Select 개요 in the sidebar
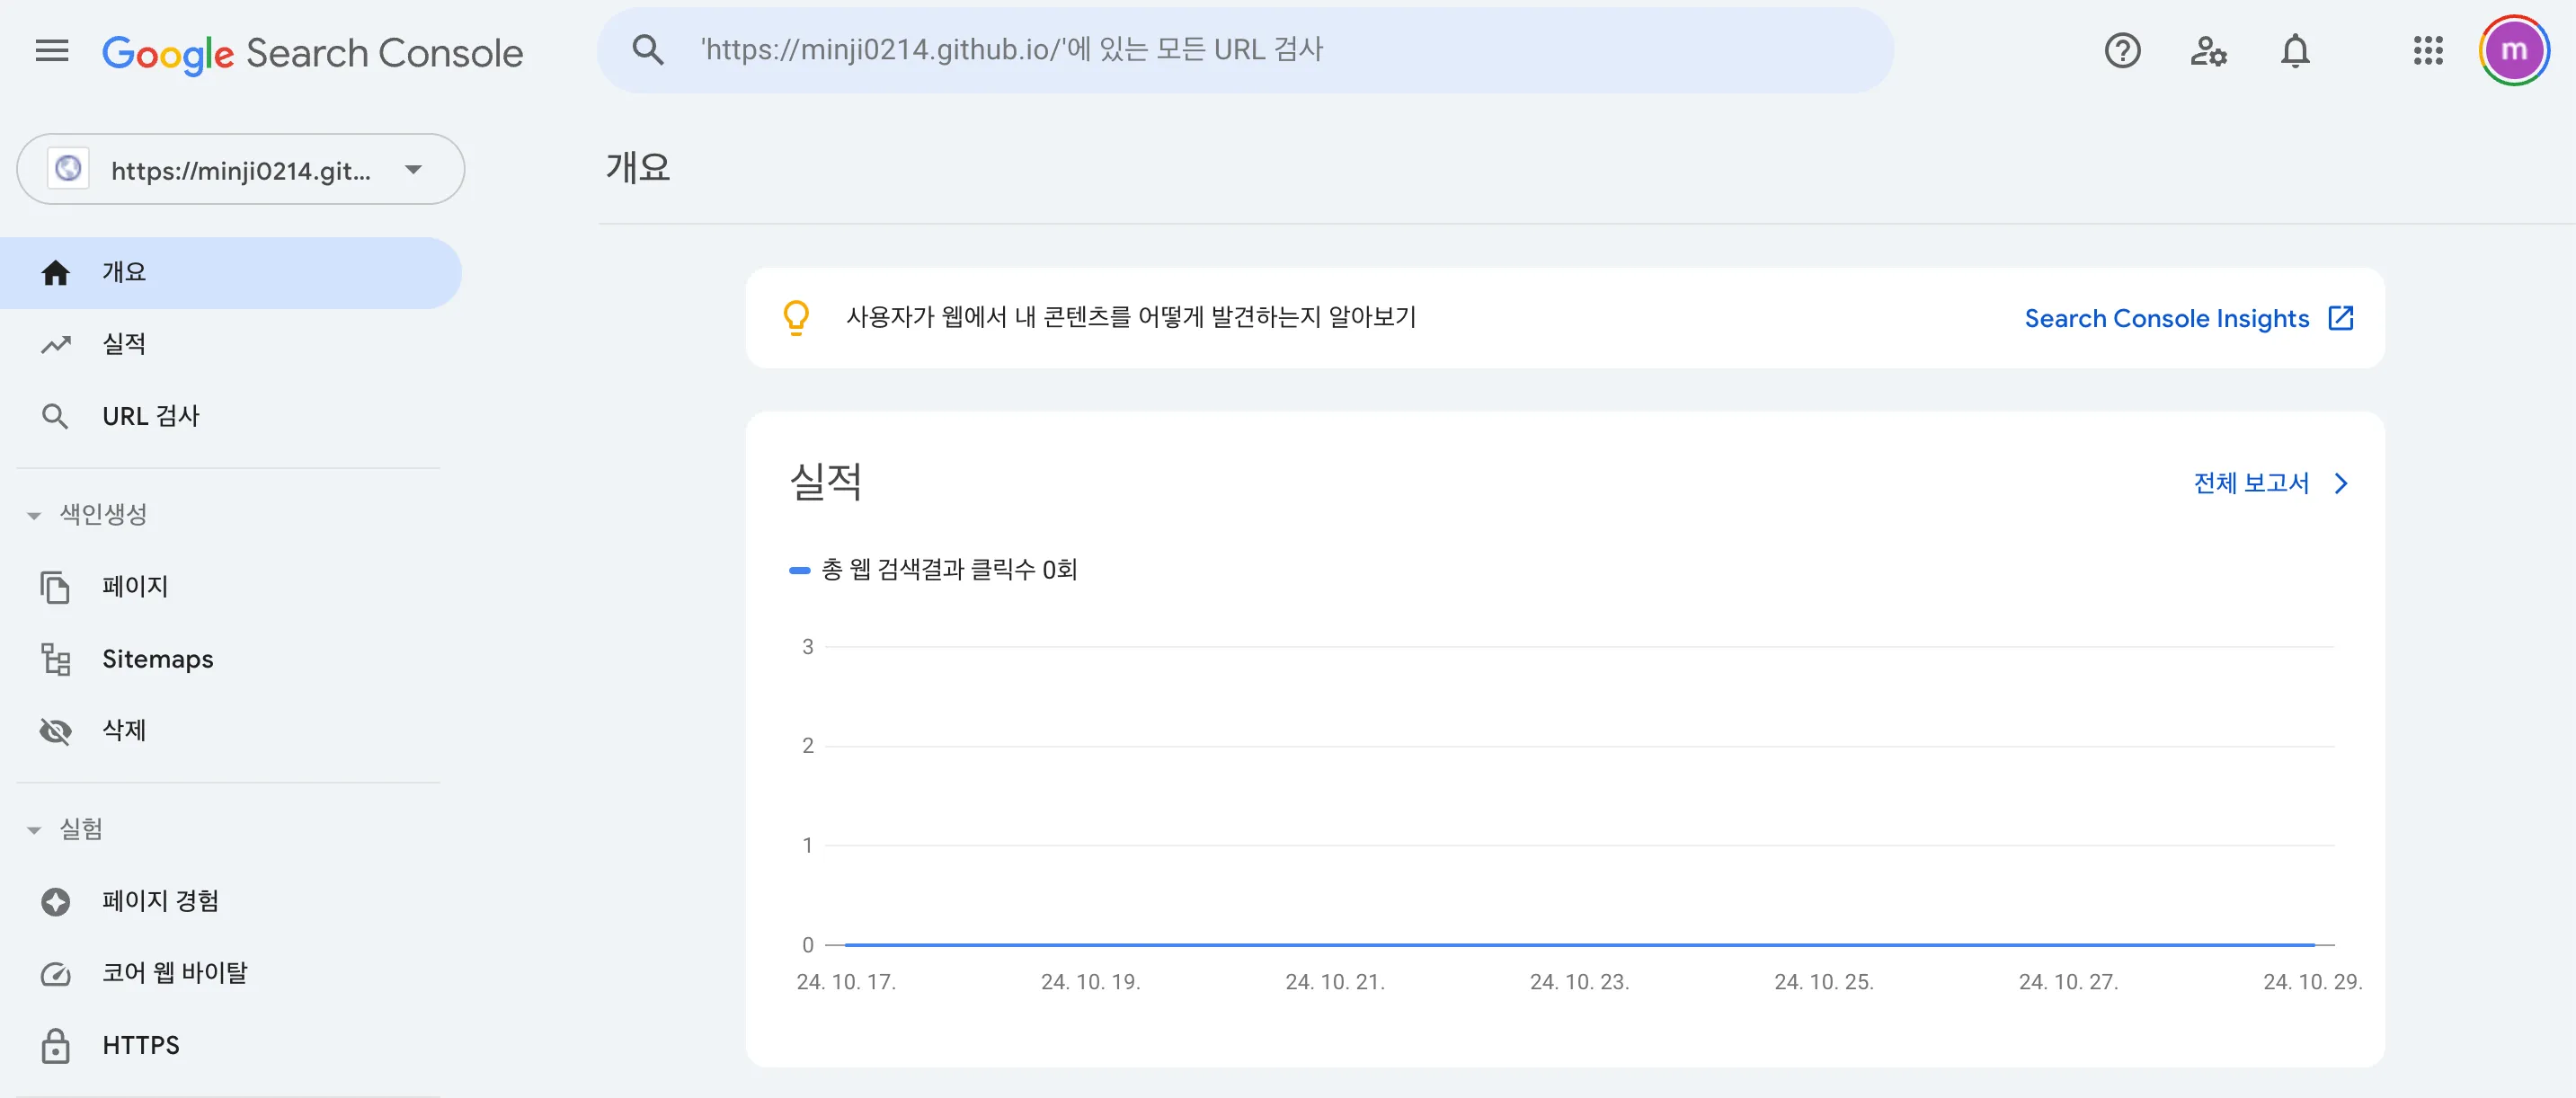2576x1098 pixels. point(124,272)
